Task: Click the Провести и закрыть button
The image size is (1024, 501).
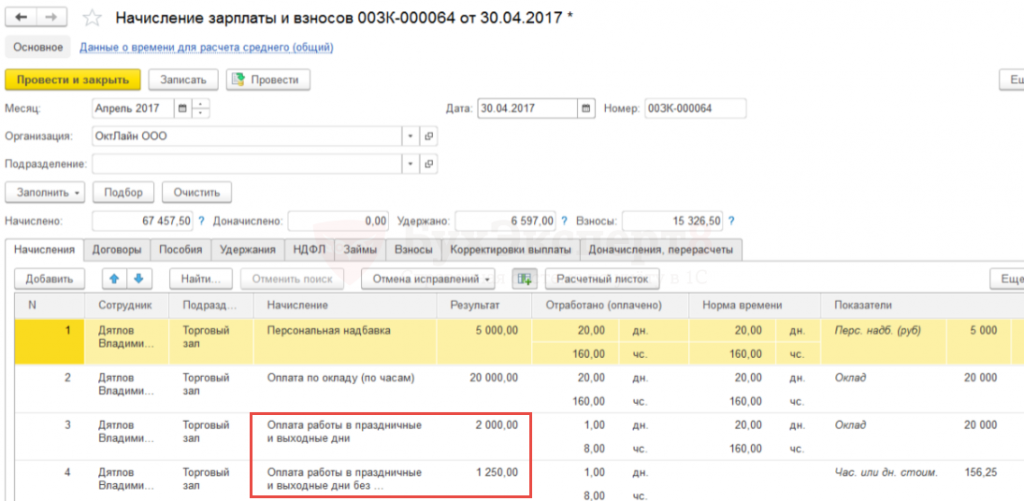Action: (72, 80)
